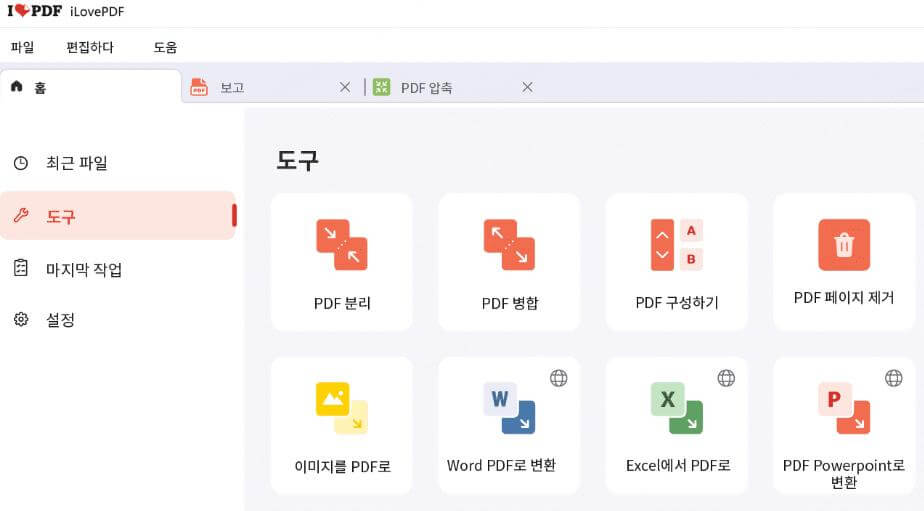
Task: Open the PDF Powerpoint로 변환 icon
Action: pyautogui.click(x=844, y=408)
